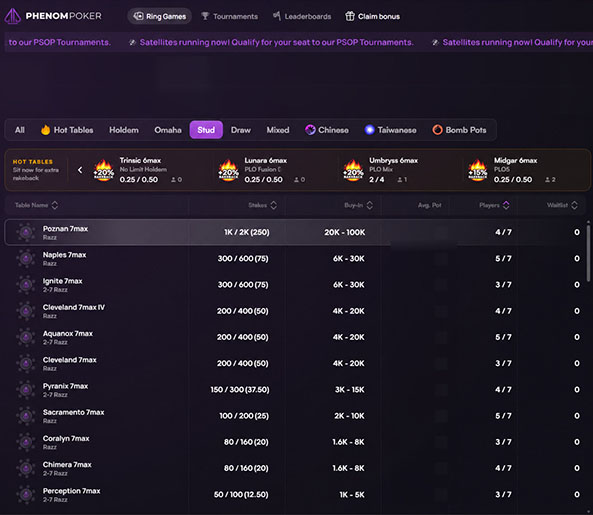Image resolution: width=593 pixels, height=515 pixels.
Task: Select the Chimera 7max table name
Action: pos(67,465)
